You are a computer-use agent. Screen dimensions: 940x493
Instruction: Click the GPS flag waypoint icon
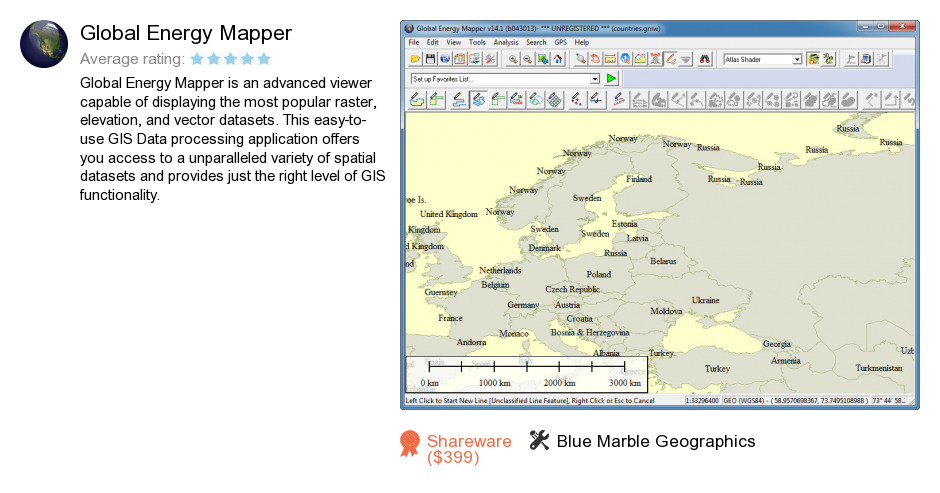[851, 59]
